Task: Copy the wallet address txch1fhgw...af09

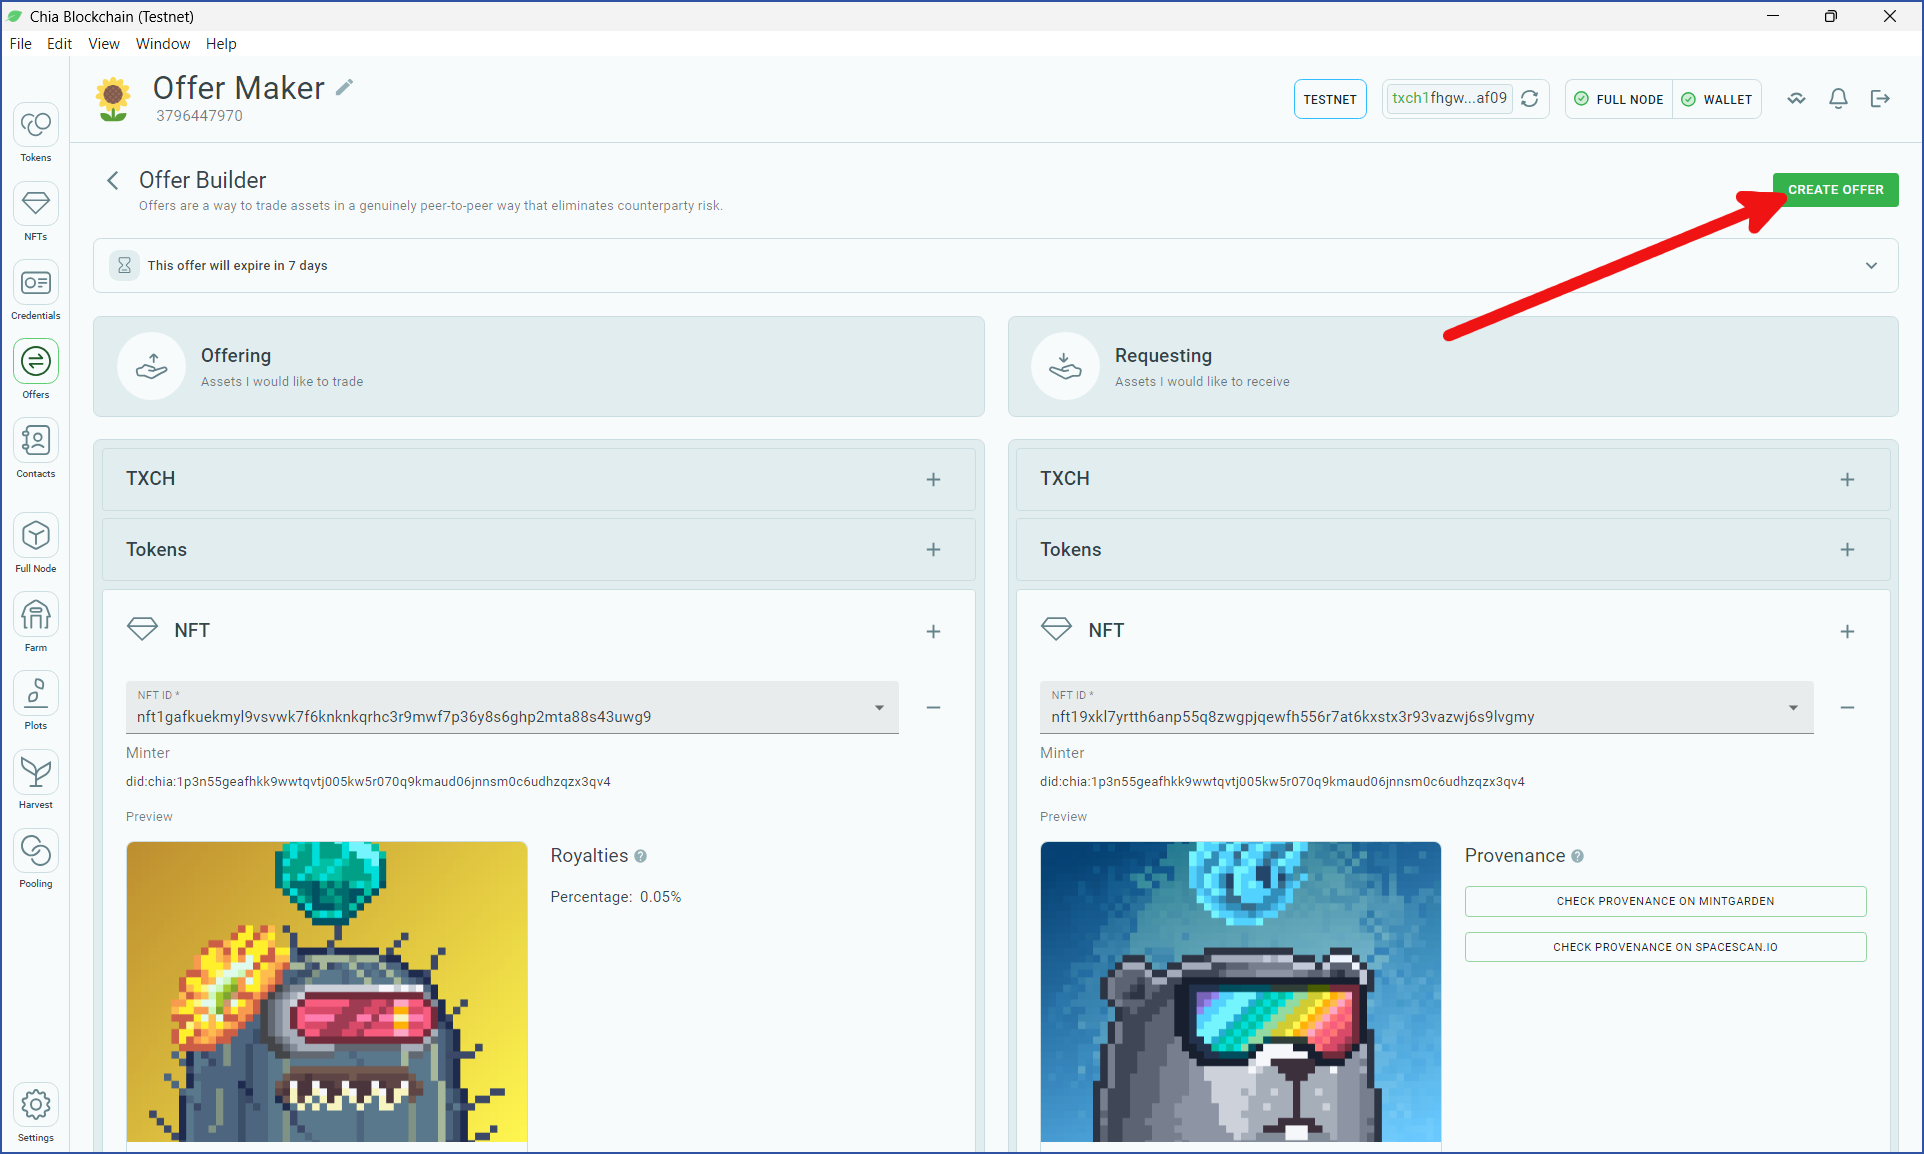Action: coord(1449,98)
